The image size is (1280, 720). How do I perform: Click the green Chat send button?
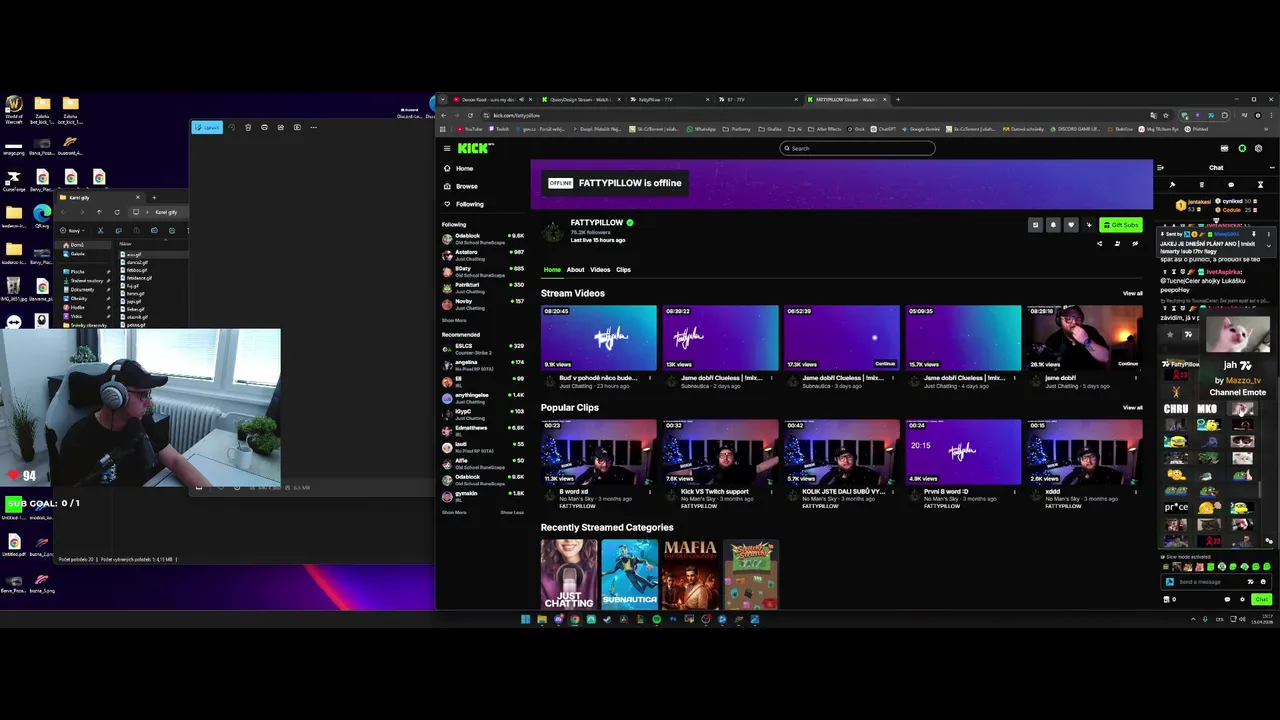pos(1261,599)
